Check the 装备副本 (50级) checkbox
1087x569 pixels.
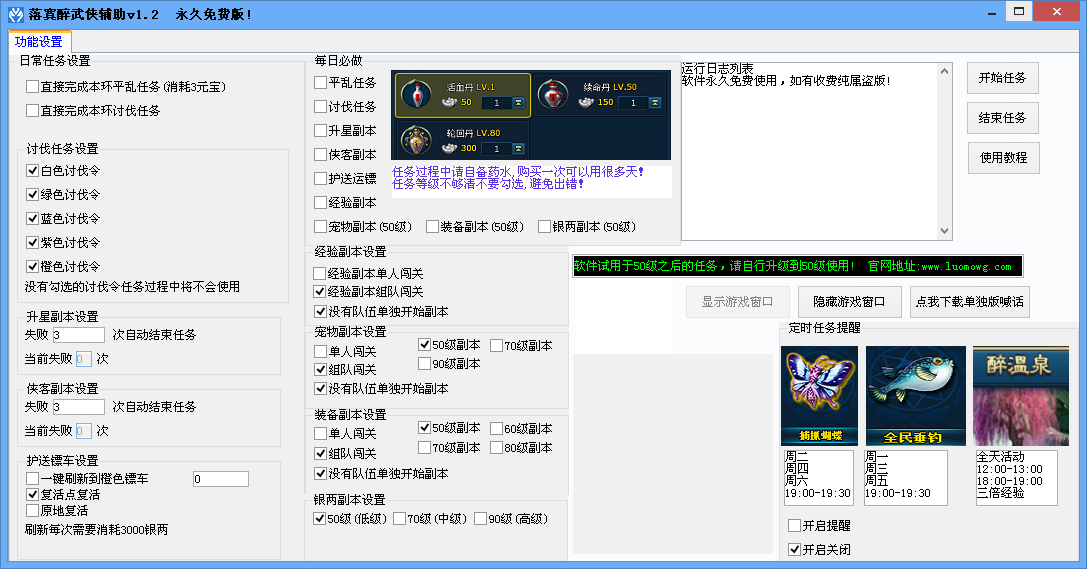click(433, 227)
